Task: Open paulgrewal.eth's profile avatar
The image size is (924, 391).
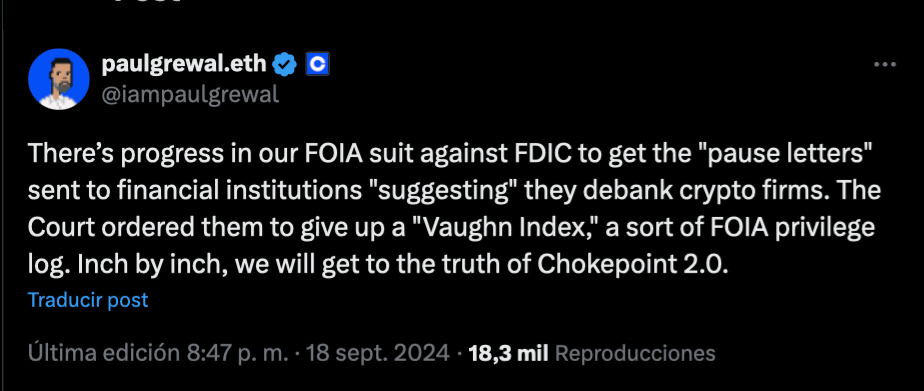Action: (x=59, y=79)
